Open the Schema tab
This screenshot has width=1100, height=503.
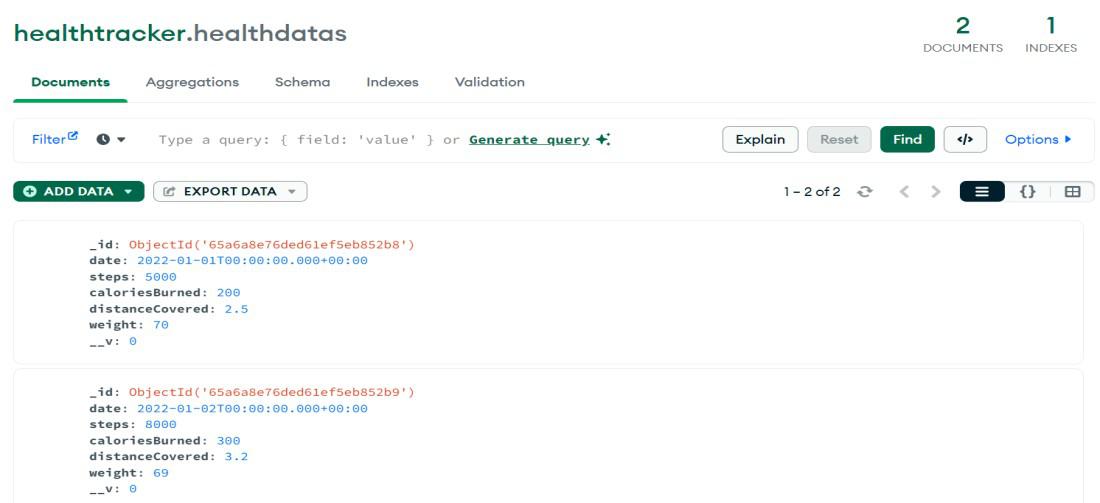pyautogui.click(x=302, y=82)
